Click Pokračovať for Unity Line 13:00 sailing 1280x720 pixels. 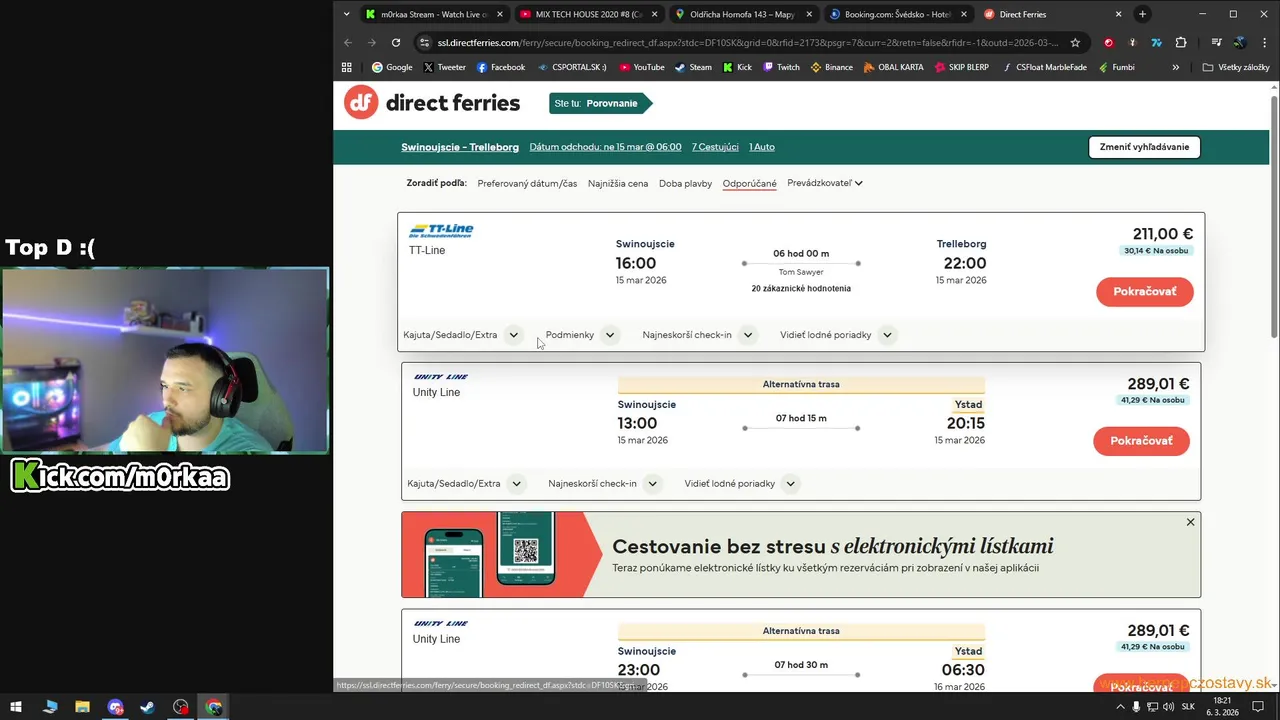(1141, 441)
